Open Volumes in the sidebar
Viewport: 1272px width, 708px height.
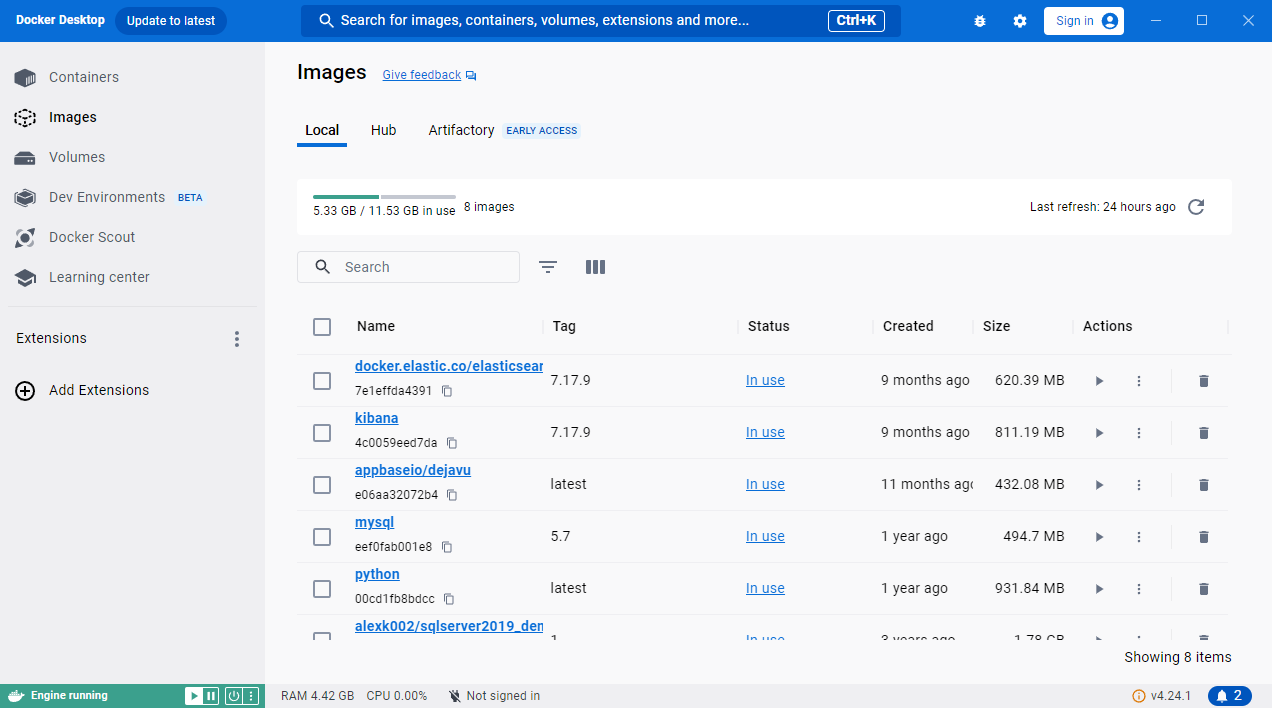77,157
